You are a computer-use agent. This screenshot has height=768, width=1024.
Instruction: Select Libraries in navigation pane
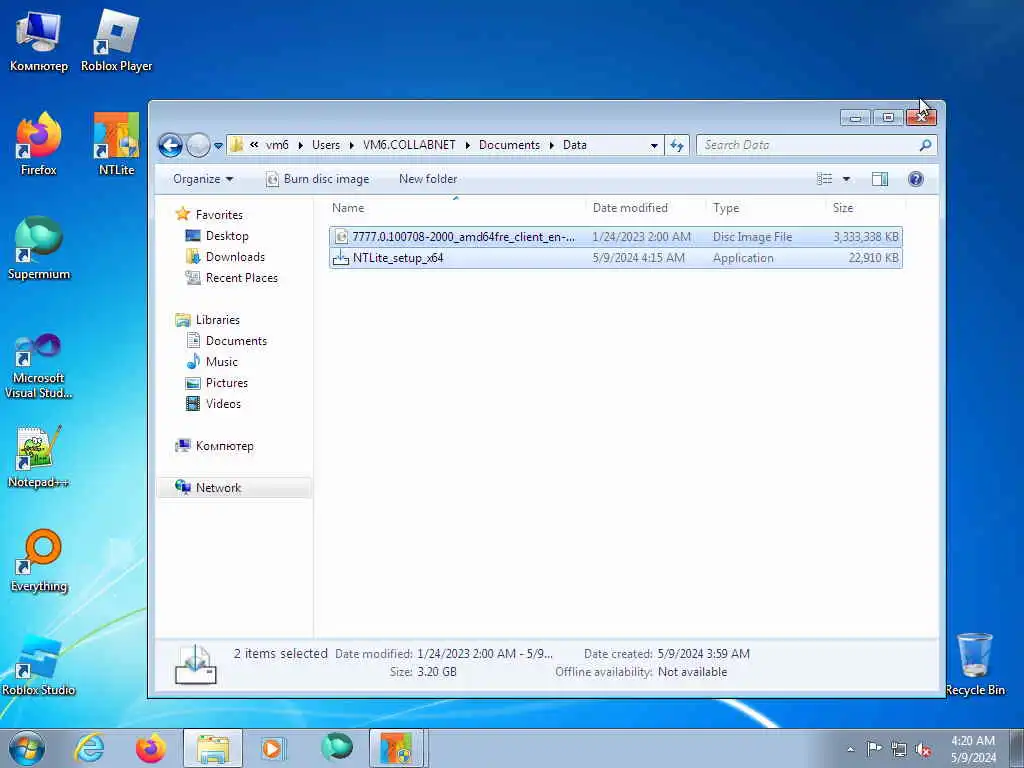(x=217, y=319)
